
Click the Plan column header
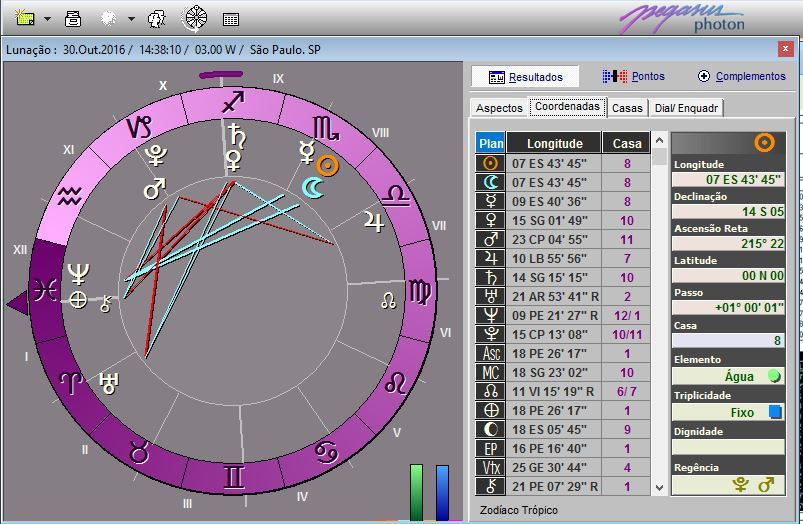point(491,143)
